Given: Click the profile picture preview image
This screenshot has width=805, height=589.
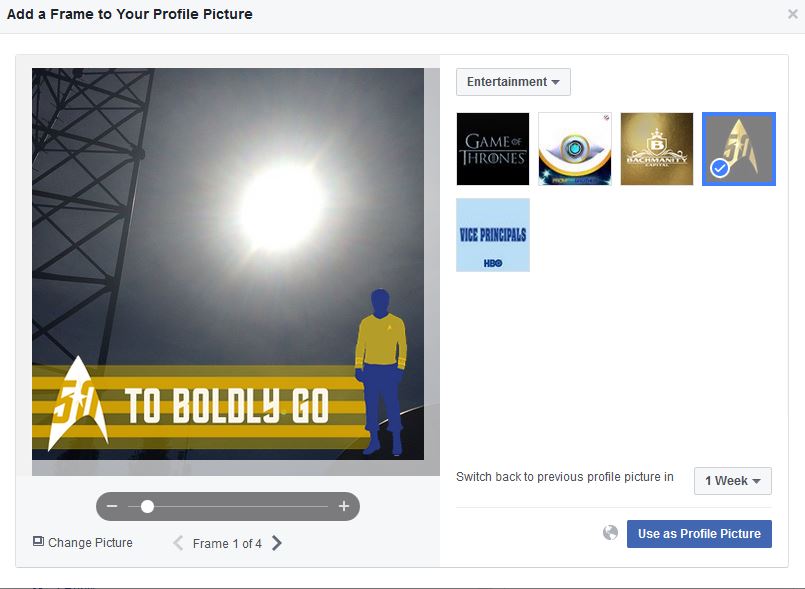Looking at the screenshot, I should pos(228,264).
